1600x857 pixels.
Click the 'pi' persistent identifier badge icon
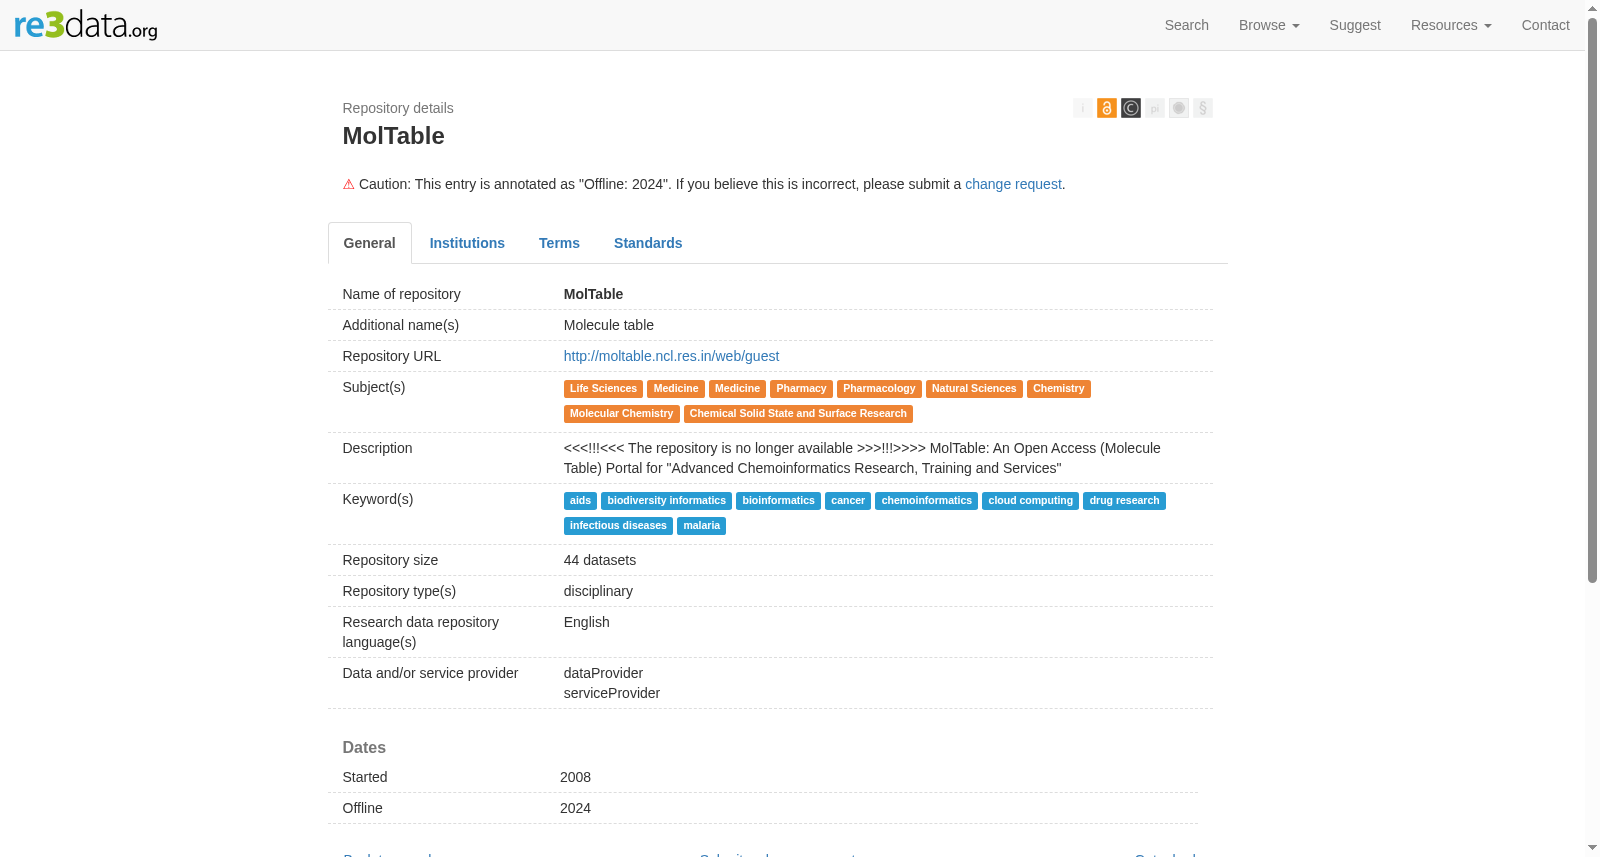pos(1155,108)
